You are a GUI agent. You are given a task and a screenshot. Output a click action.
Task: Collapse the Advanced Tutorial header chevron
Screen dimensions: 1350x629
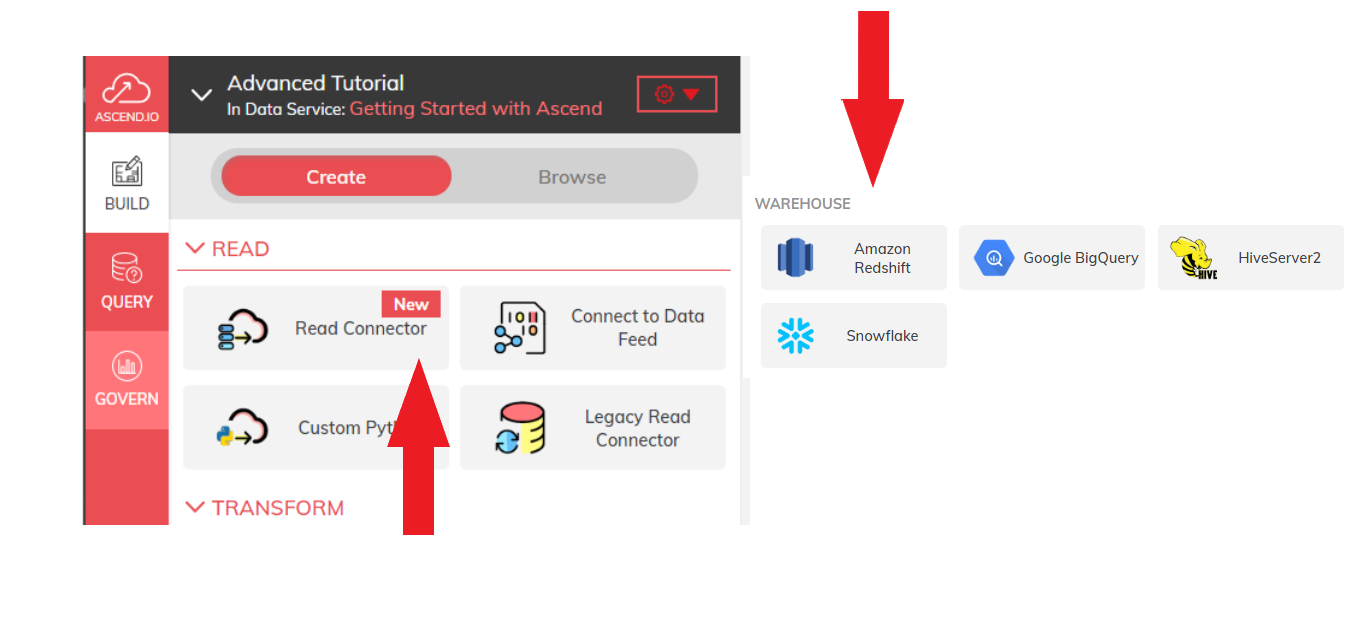pyautogui.click(x=202, y=95)
